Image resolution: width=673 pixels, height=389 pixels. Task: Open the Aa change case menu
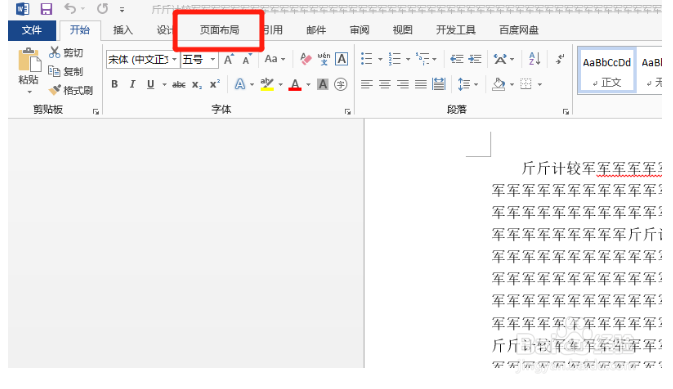(275, 59)
